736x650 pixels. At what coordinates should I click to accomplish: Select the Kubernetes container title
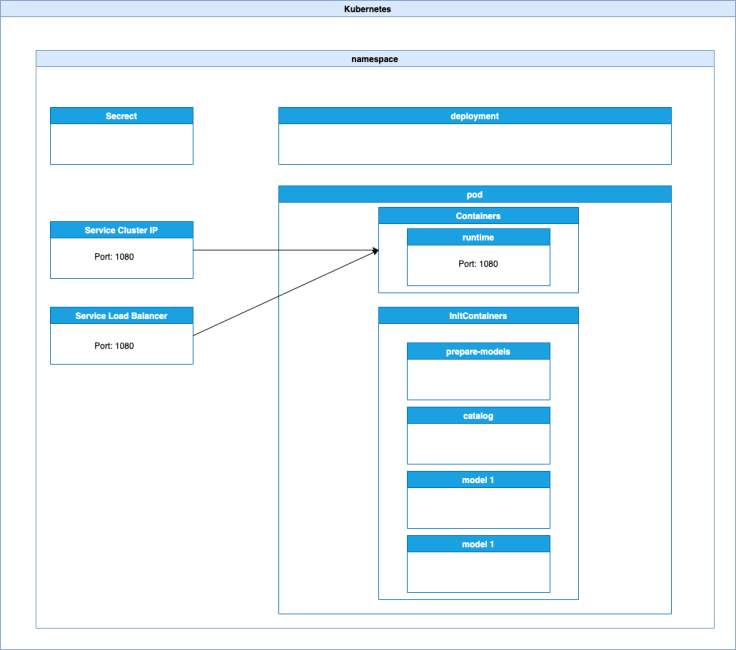point(368,9)
